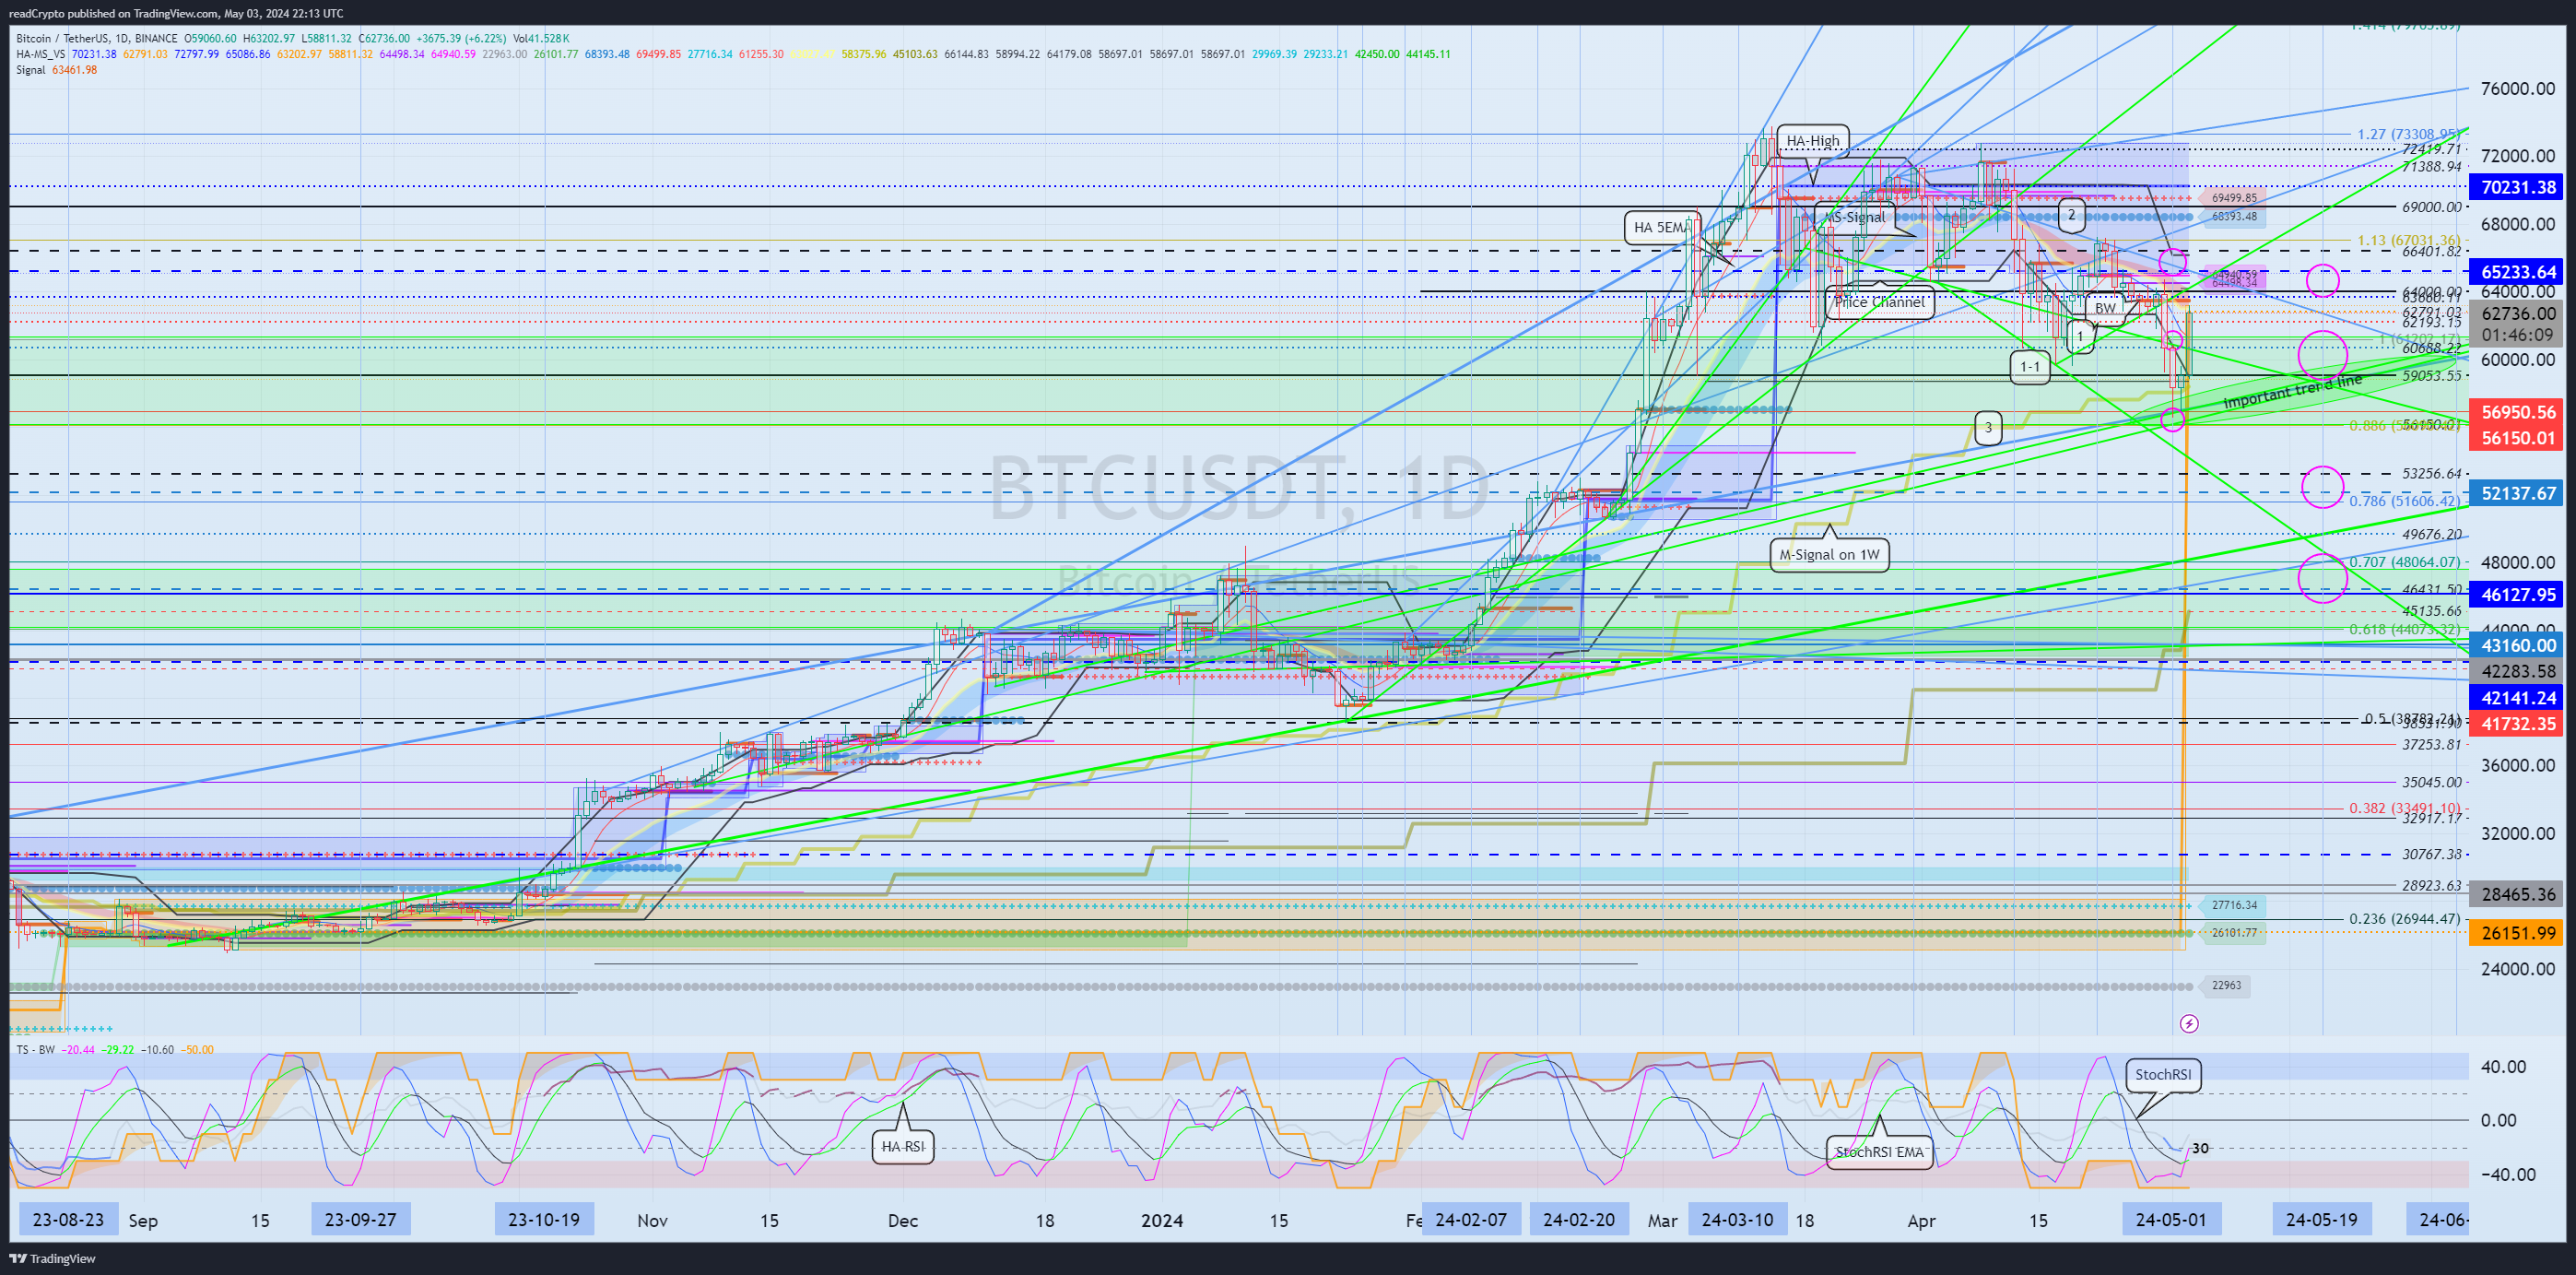The image size is (2576, 1275).
Task: Click the 24-02-07 date marker
Action: [x=1471, y=1220]
